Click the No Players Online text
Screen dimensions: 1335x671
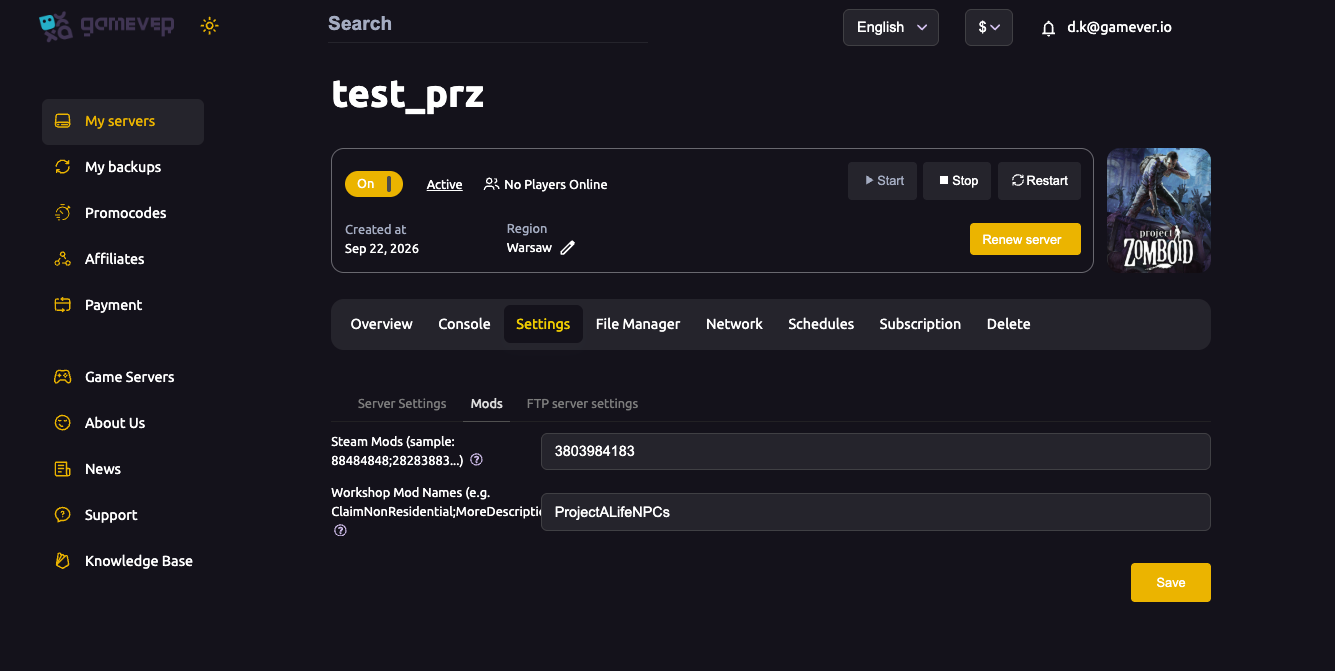(556, 184)
